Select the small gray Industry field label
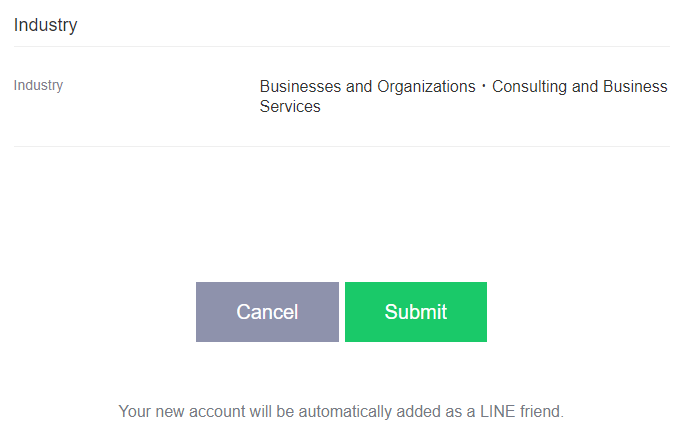The height and width of the screenshot is (436, 689). 38,86
